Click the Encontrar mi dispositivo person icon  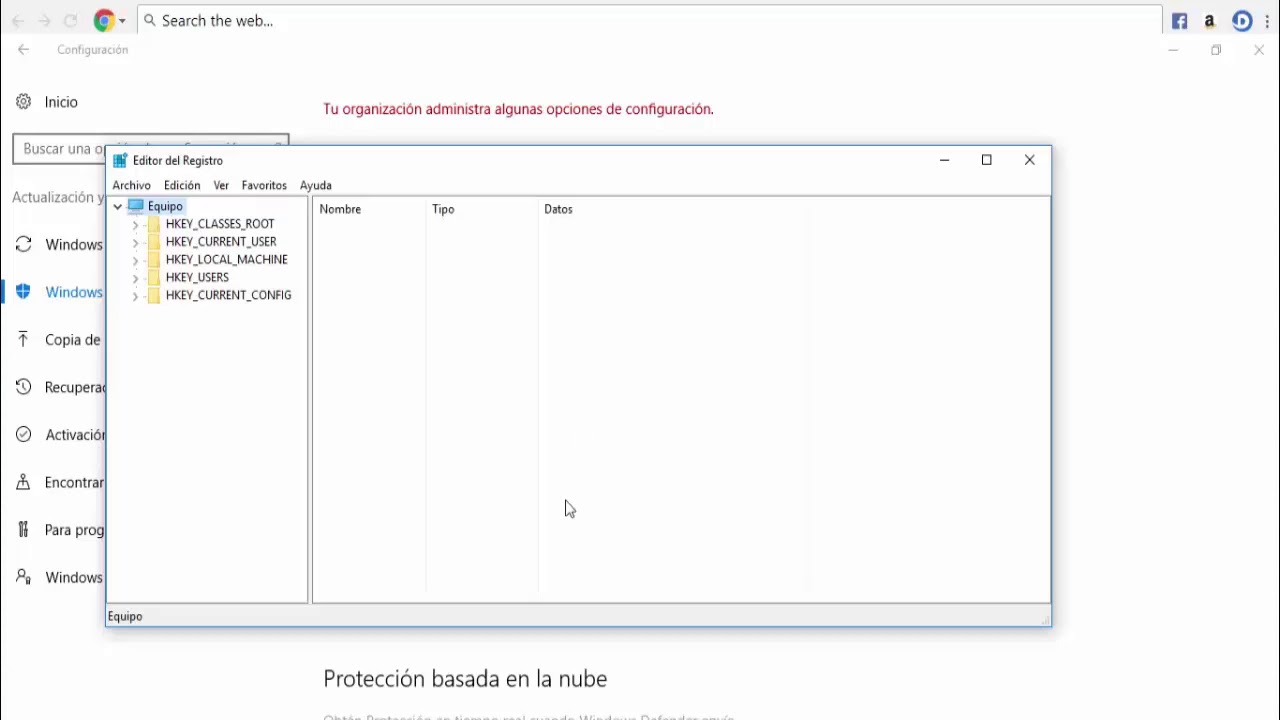coord(24,482)
